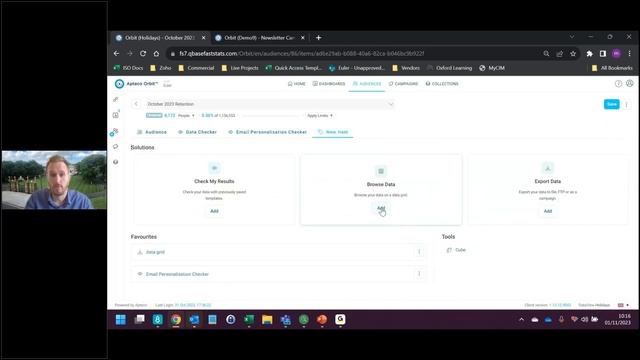Close the Orbit (Holidays) browser tab
Screen dimensions: 640x360
click(x=204, y=38)
